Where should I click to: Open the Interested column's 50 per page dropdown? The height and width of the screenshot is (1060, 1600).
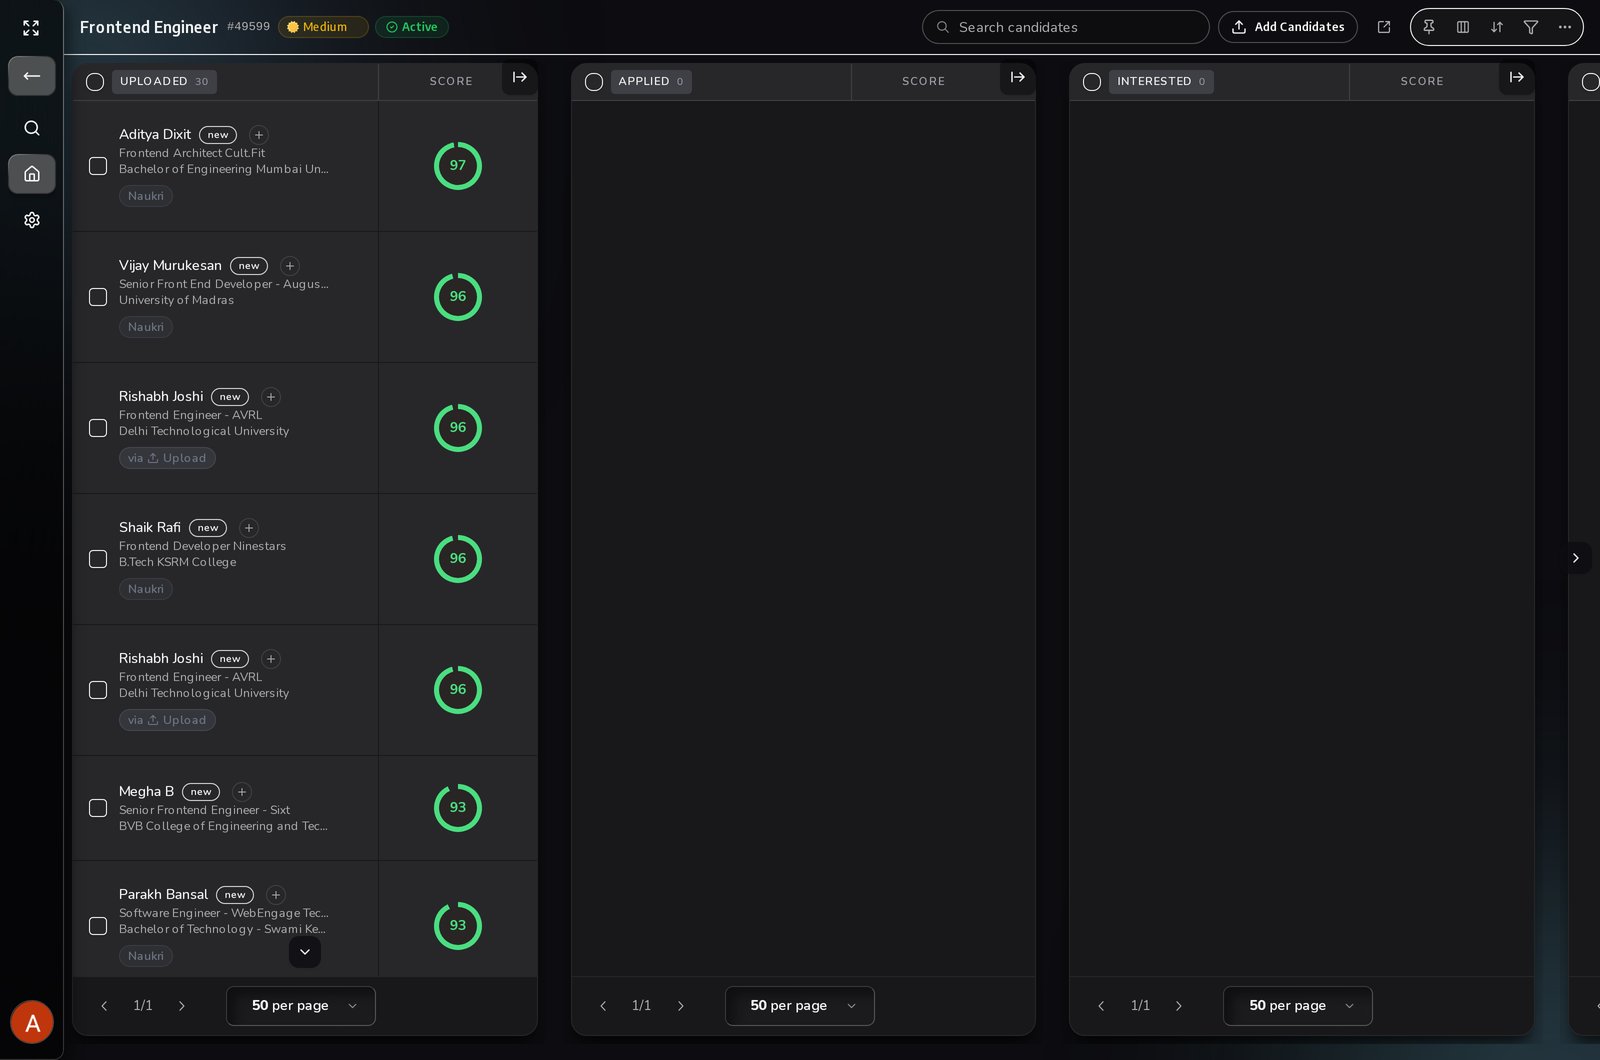(1298, 1006)
